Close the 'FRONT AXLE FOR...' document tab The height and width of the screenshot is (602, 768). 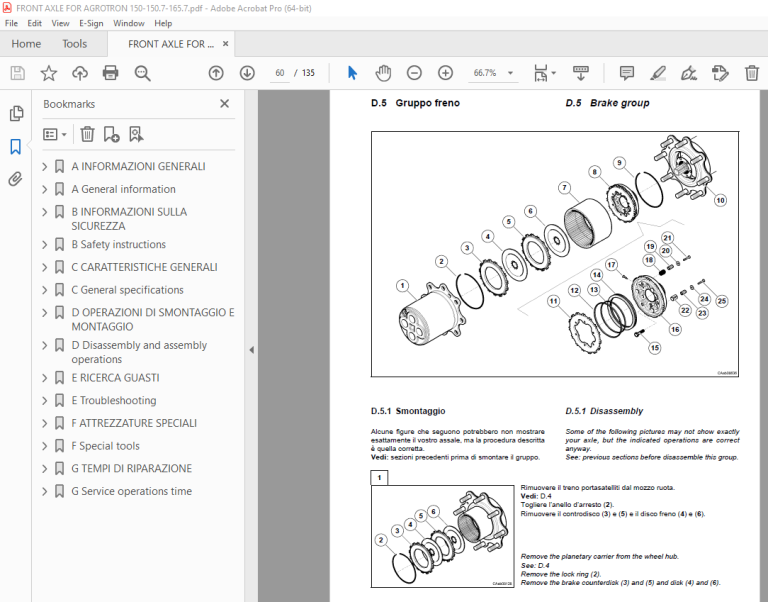click(225, 44)
